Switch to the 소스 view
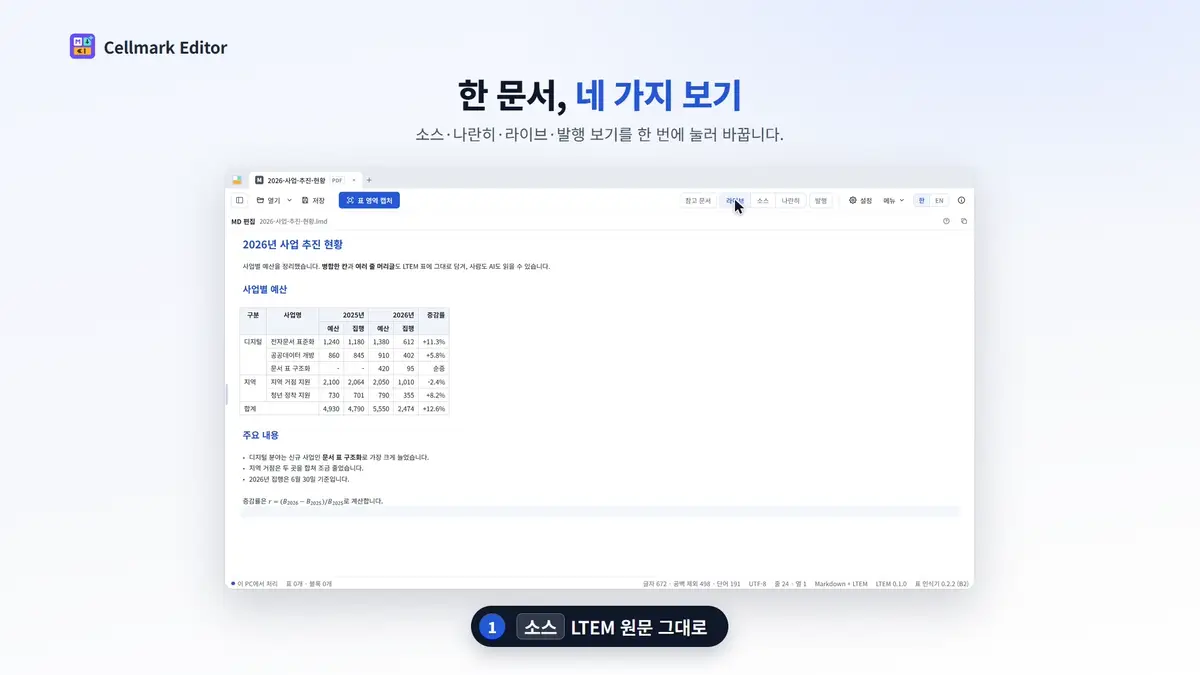1200x675 pixels. coord(763,200)
